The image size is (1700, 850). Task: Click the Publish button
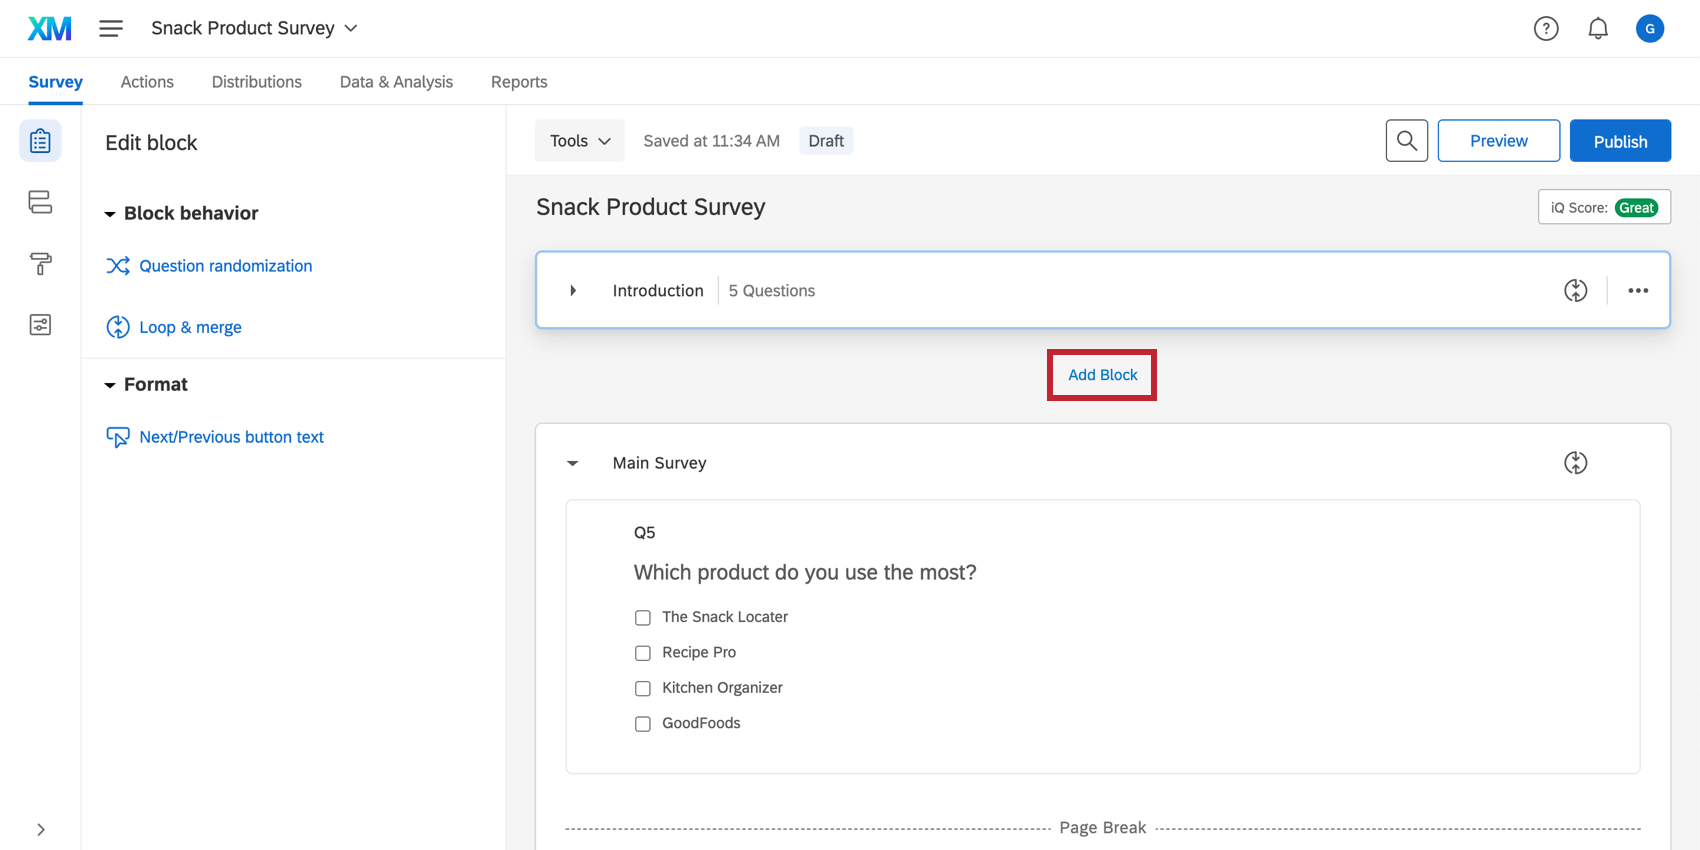tap(1620, 141)
